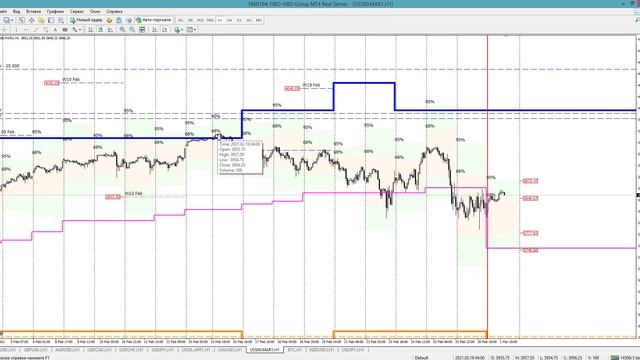
Task: Open the Вставка menu
Action: point(33,11)
